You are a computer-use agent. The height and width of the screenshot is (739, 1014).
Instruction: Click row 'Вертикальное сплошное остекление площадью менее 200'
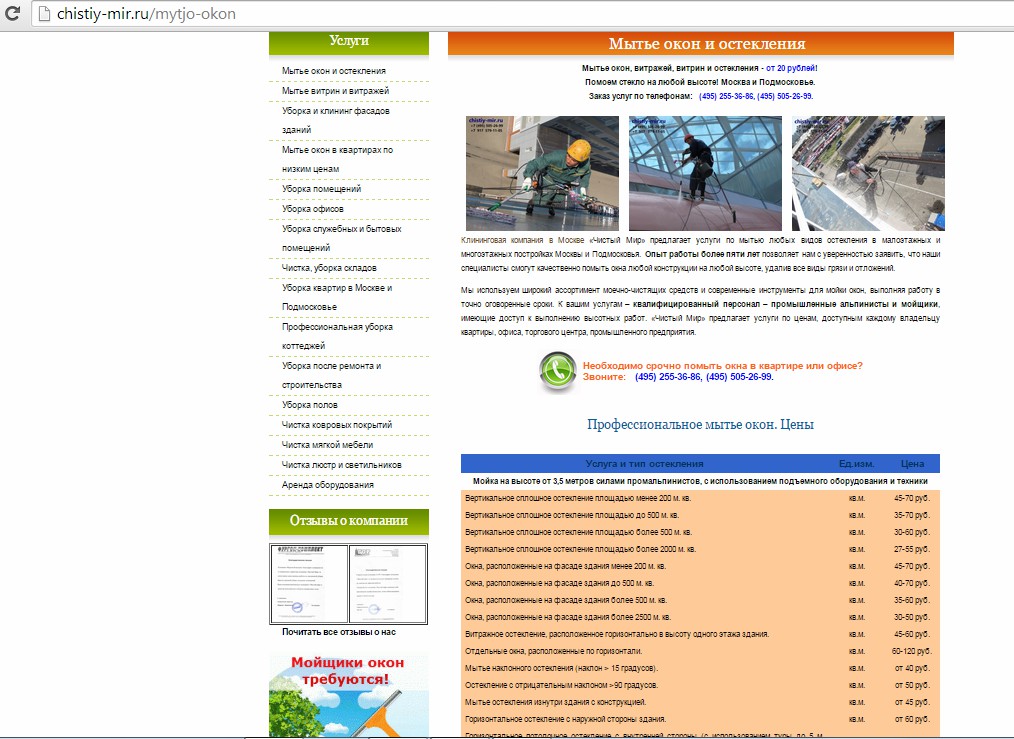700,498
